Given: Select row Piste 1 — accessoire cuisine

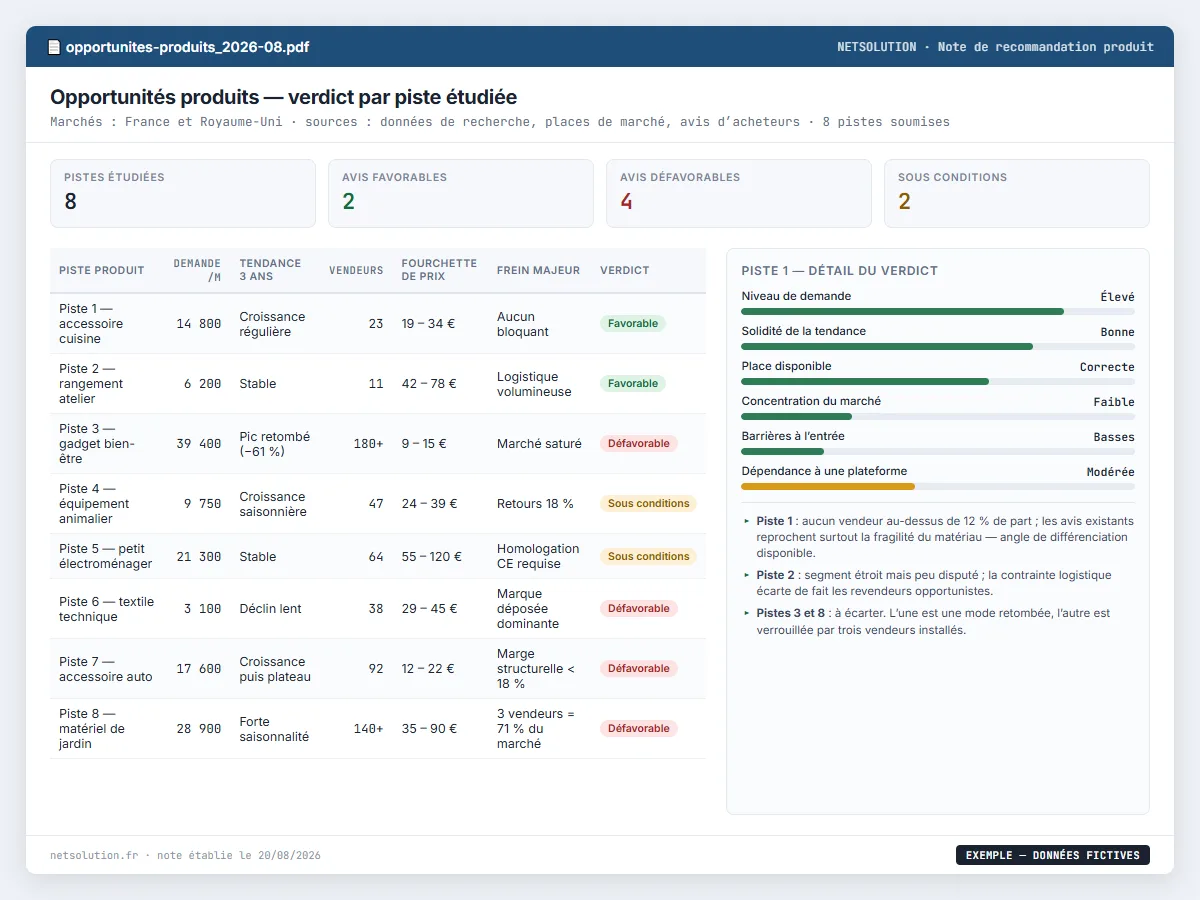Looking at the screenshot, I should (x=378, y=324).
